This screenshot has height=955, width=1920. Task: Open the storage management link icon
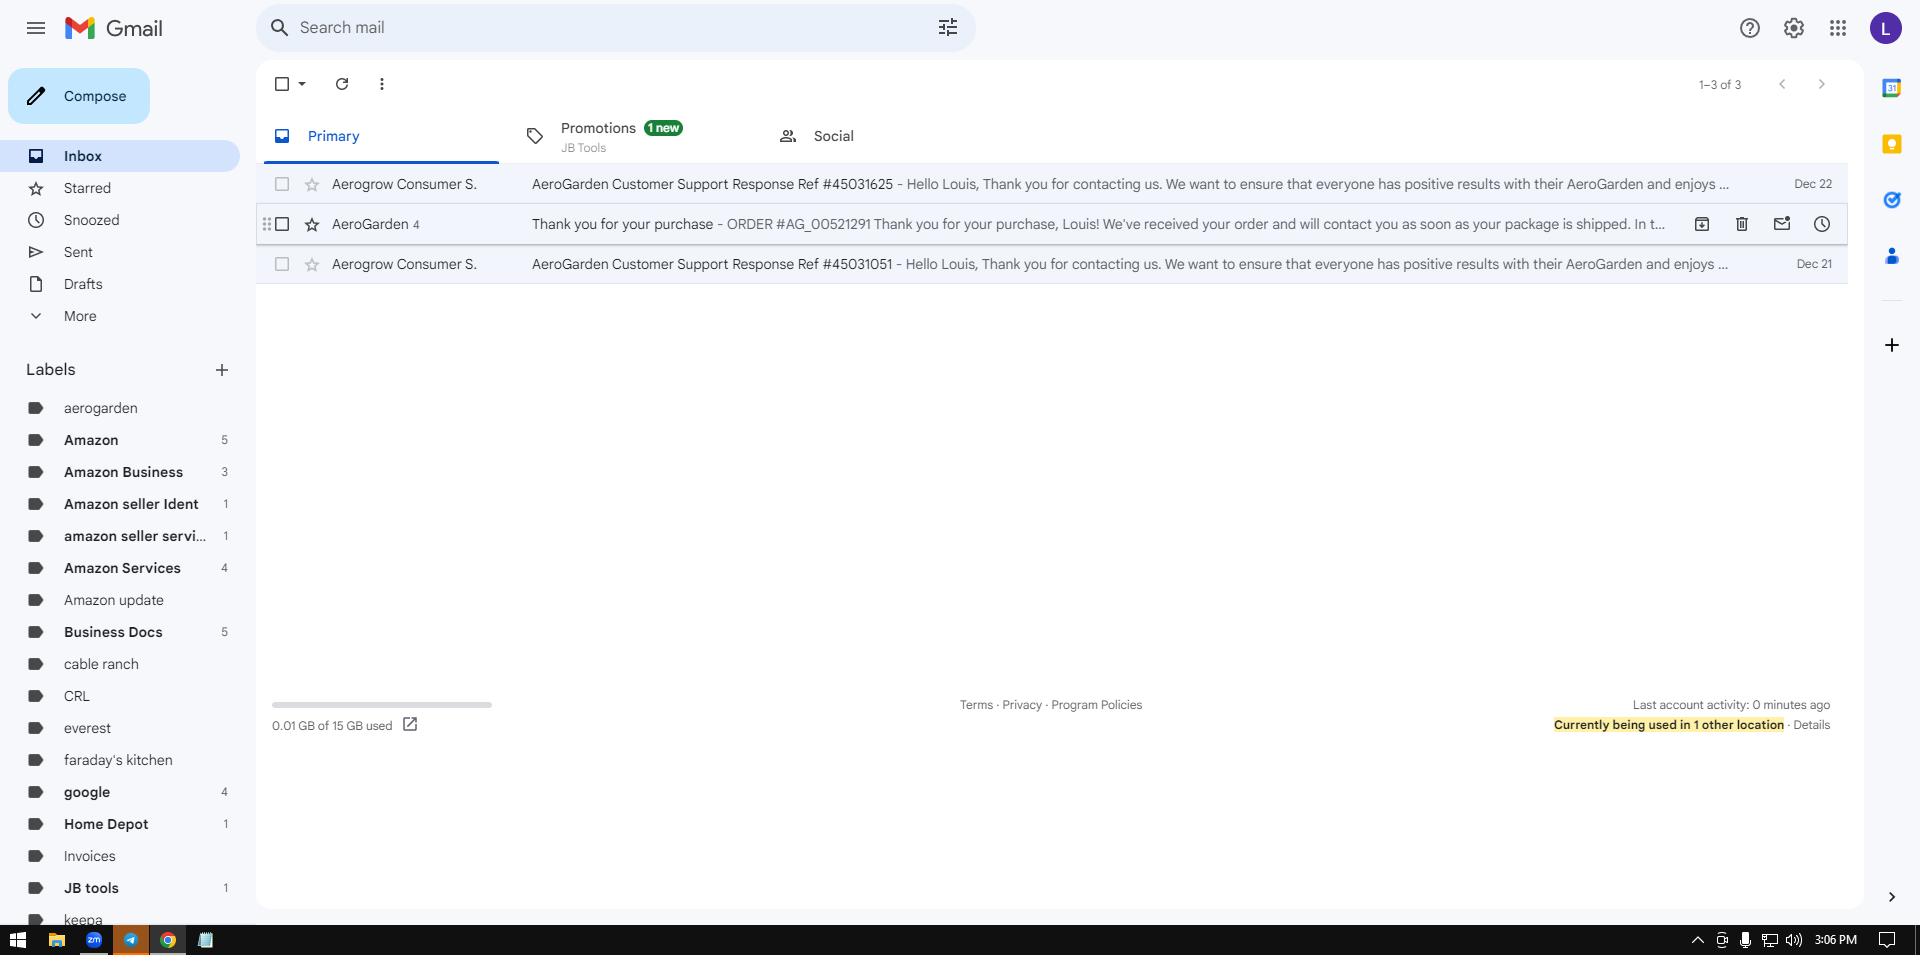tap(410, 725)
